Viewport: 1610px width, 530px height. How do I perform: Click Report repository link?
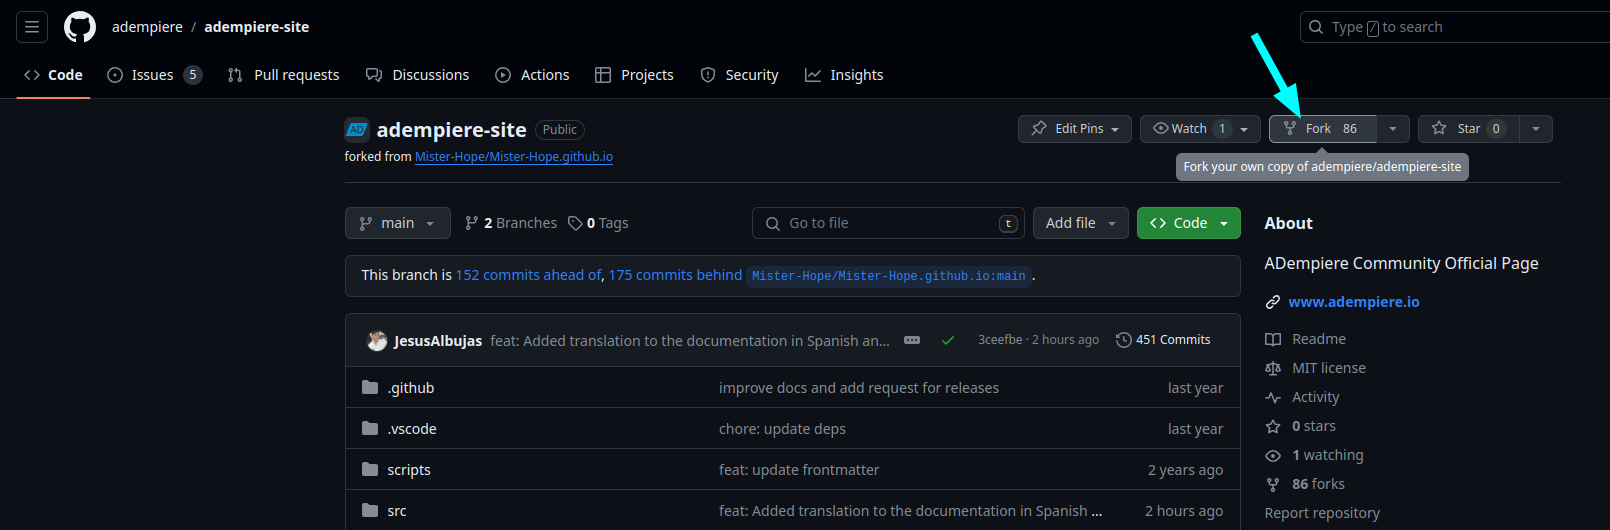coord(1322,513)
